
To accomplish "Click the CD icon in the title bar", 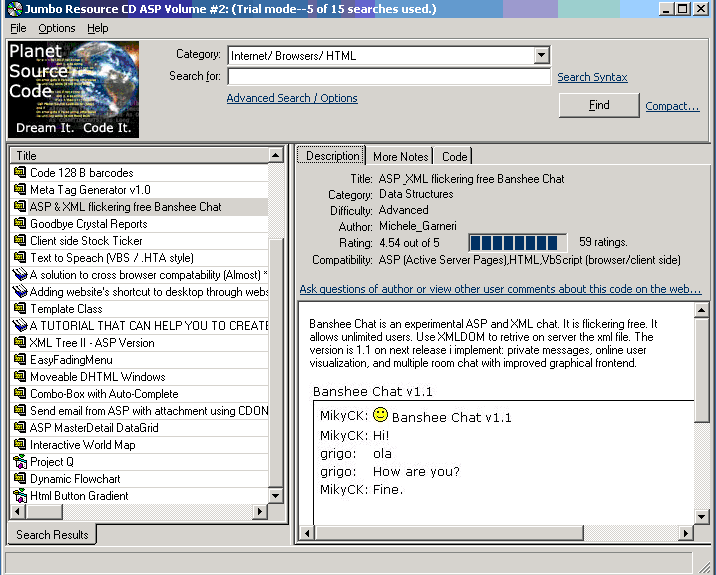I will (x=15, y=9).
